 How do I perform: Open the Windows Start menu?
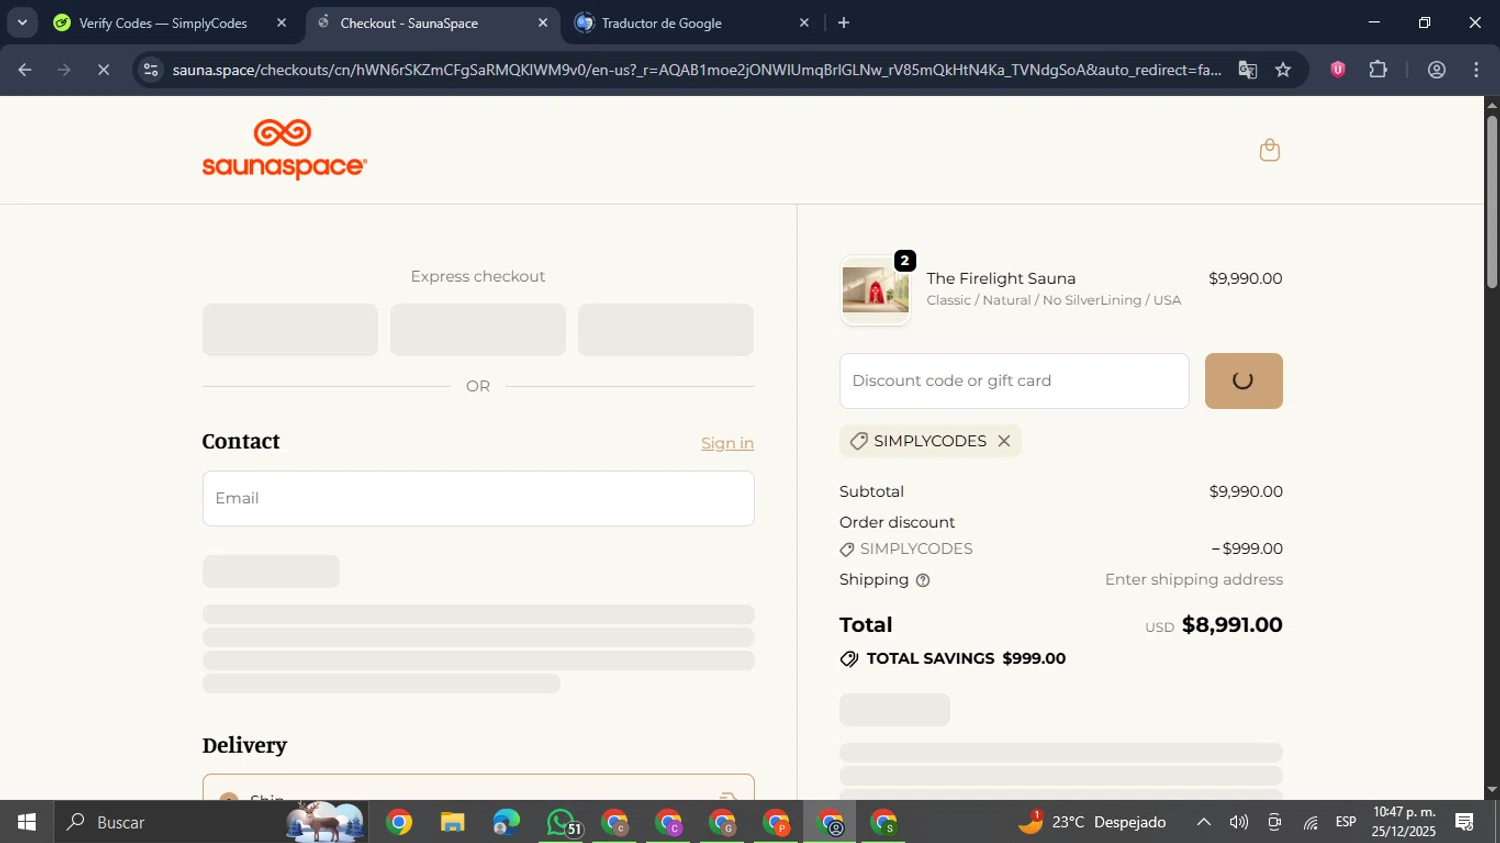point(27,822)
